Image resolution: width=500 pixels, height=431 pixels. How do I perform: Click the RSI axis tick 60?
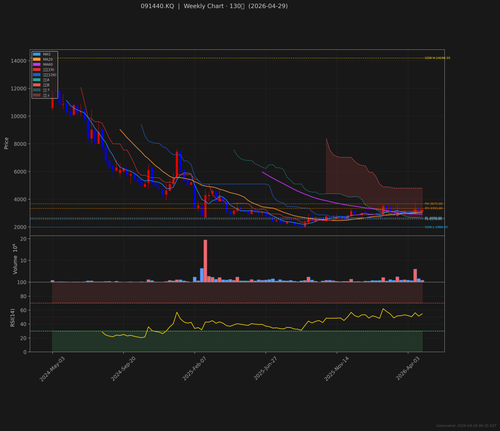click(23, 310)
